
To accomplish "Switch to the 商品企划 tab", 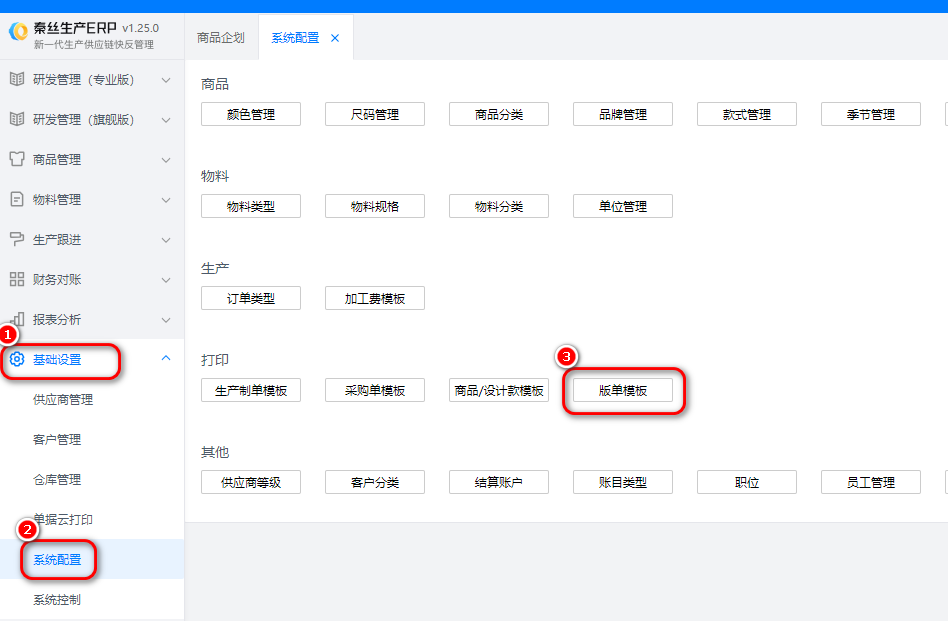I will point(221,38).
